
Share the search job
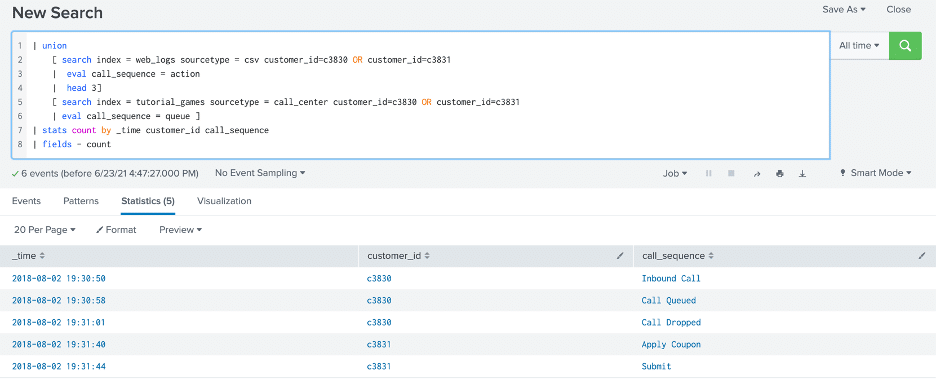pos(757,173)
